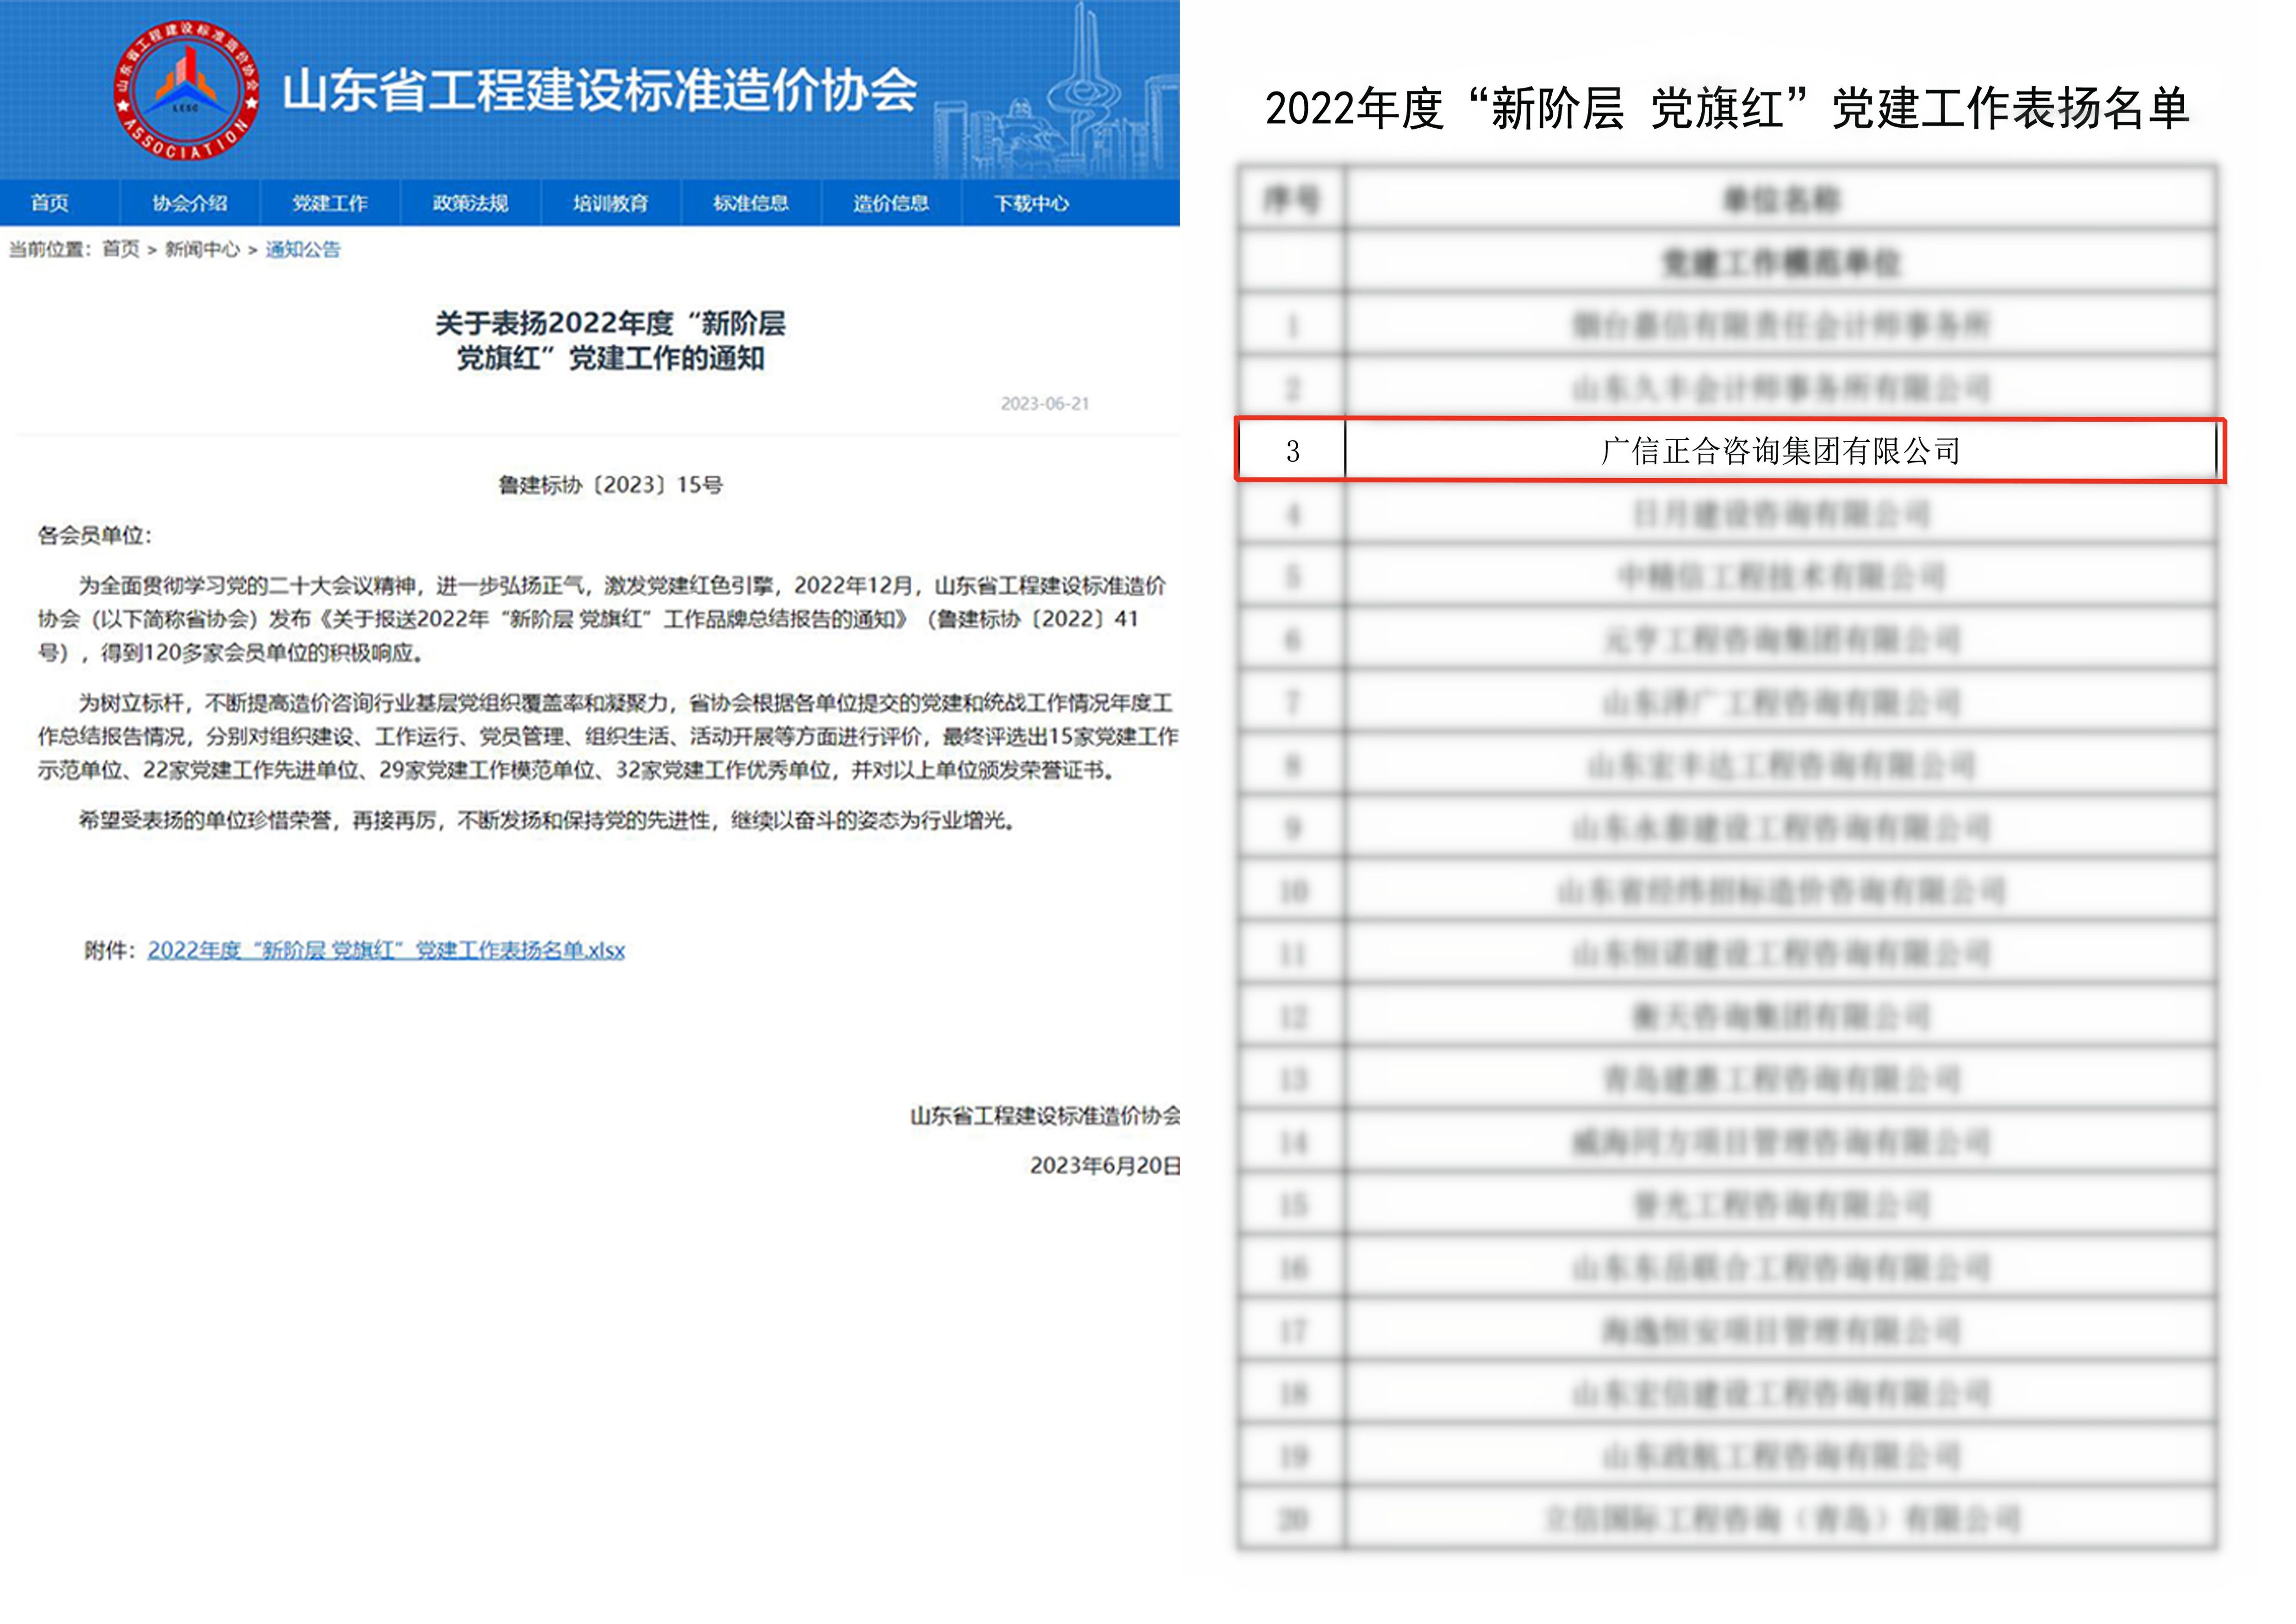Open the 下载中心 navigation menu item
This screenshot has width=2296, height=1624.
(x=1031, y=203)
